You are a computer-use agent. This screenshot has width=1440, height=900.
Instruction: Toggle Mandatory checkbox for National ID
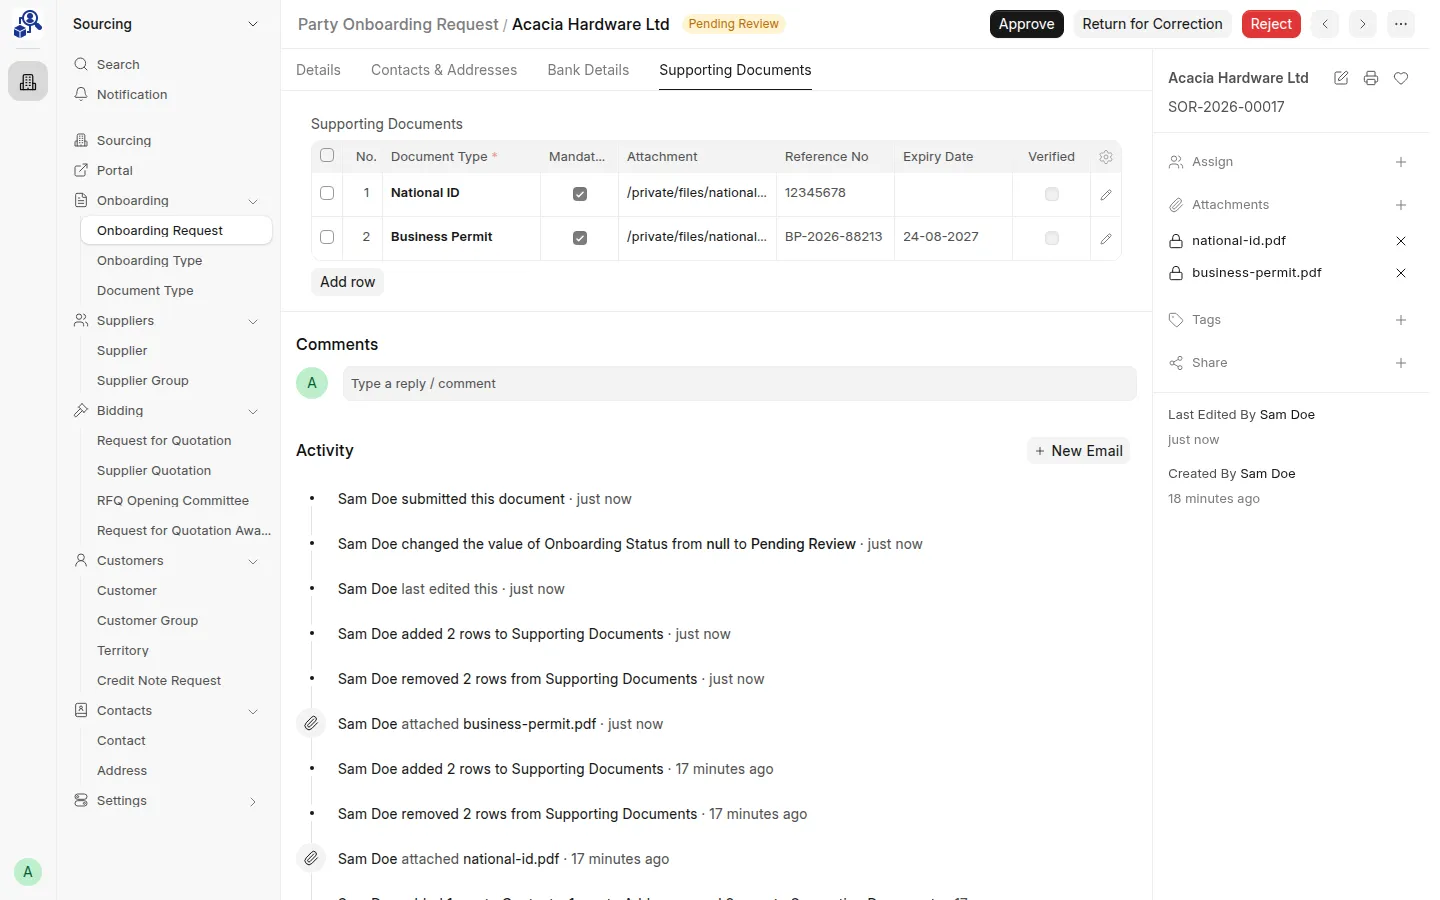(x=580, y=194)
